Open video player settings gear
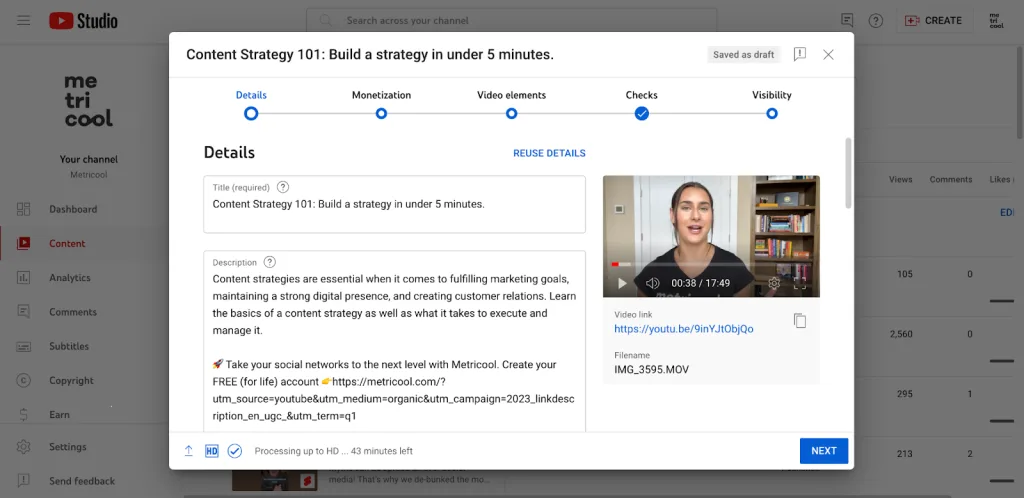 773,283
